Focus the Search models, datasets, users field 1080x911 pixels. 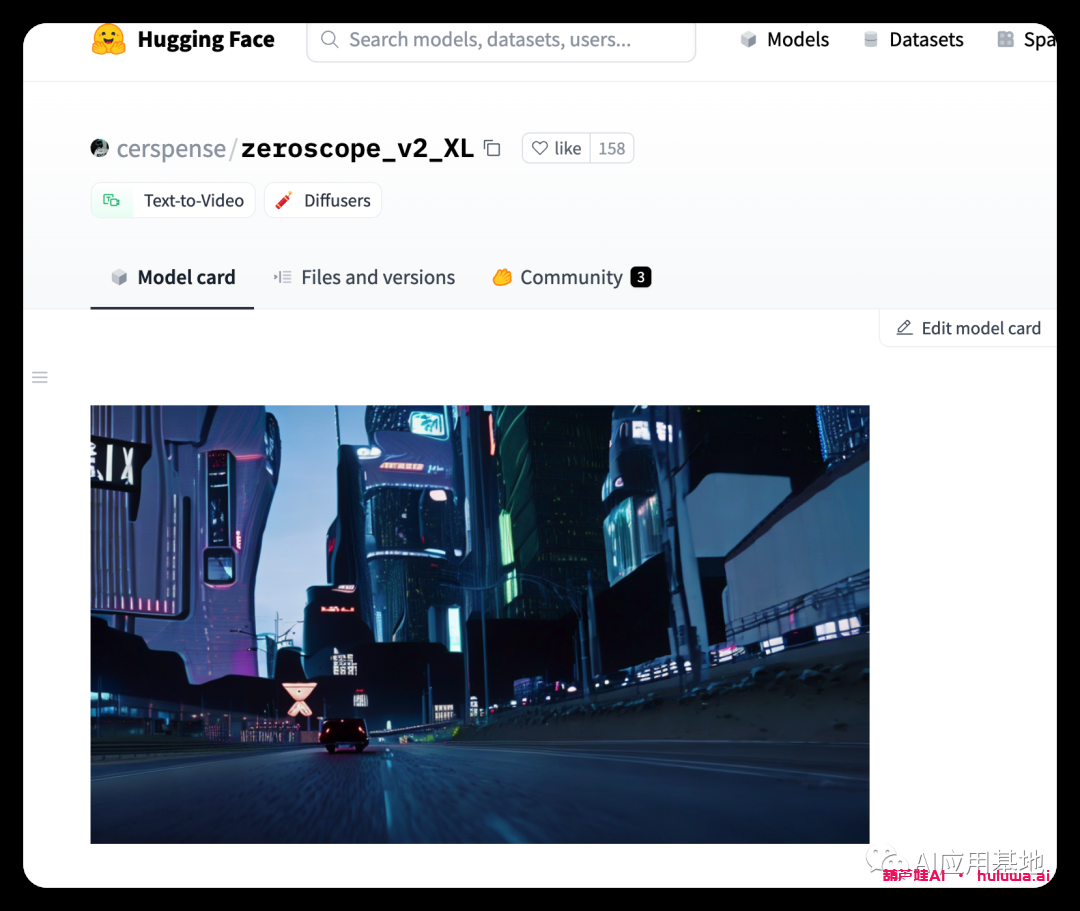(501, 40)
